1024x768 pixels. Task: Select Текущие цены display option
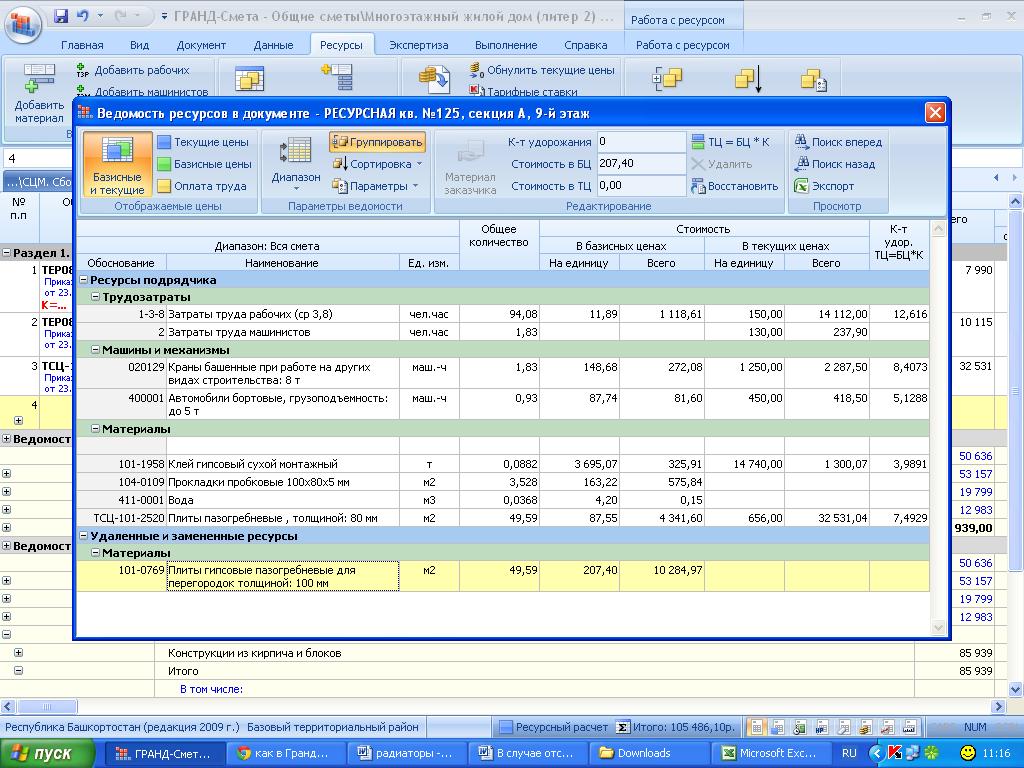tap(203, 142)
